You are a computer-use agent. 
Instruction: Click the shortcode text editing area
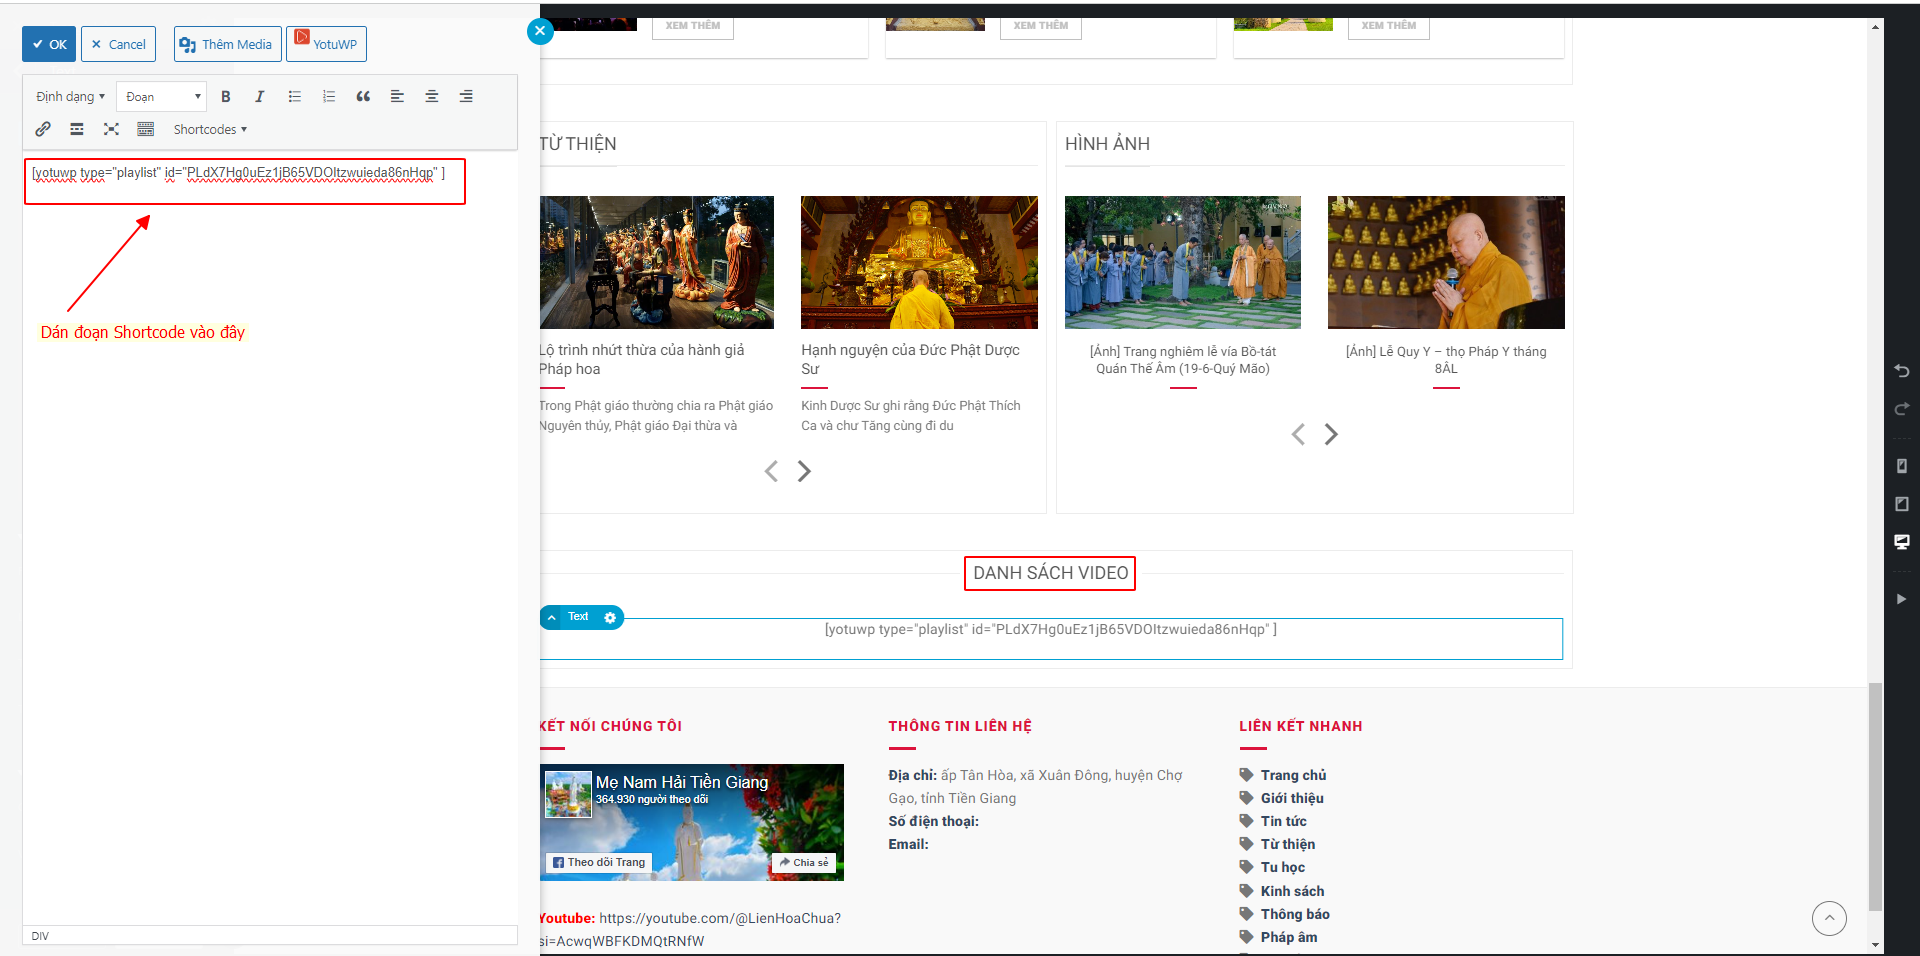click(x=245, y=181)
